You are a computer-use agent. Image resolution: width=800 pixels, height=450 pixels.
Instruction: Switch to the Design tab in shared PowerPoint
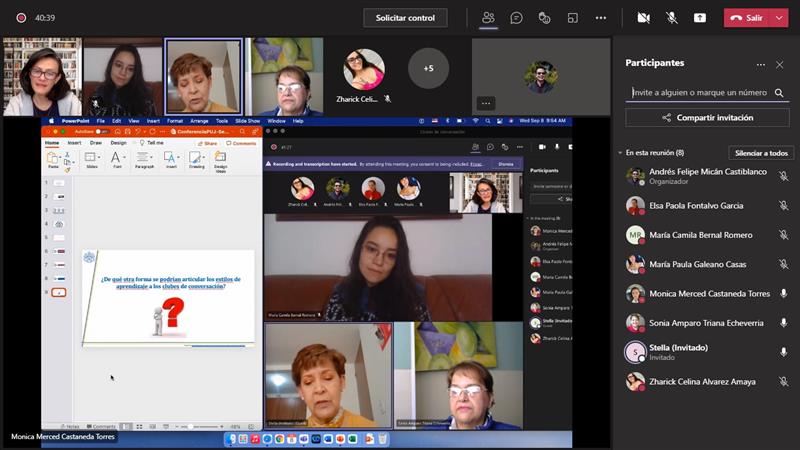(118, 143)
